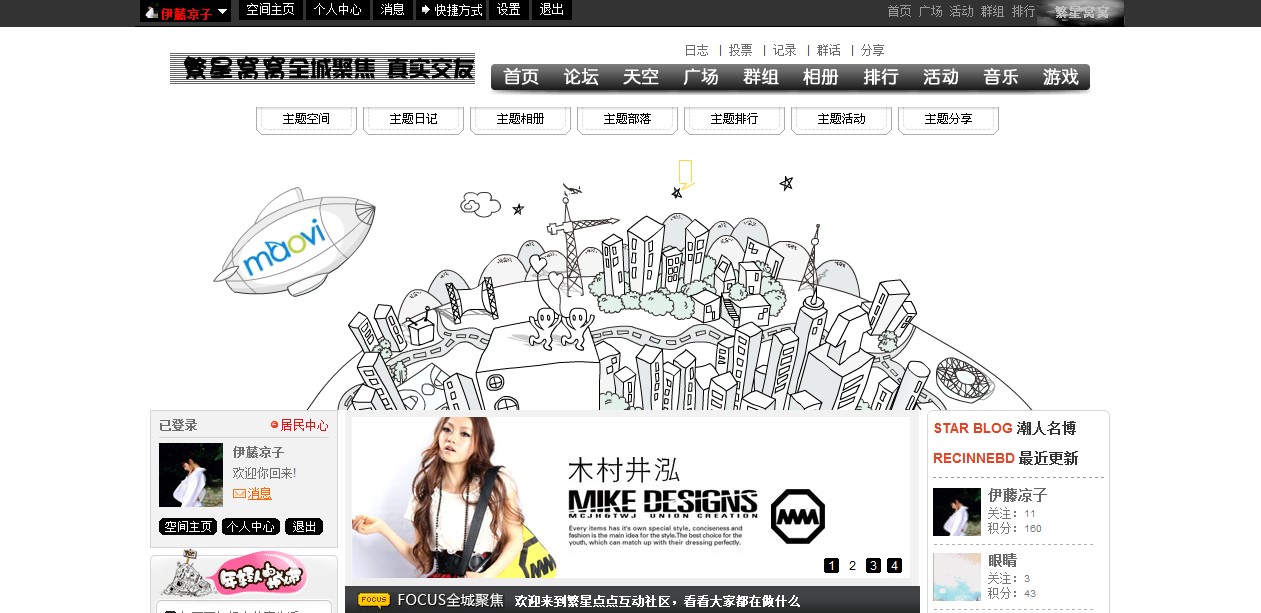
Task: Open the orange 消息 link in login panel
Action: (259, 494)
